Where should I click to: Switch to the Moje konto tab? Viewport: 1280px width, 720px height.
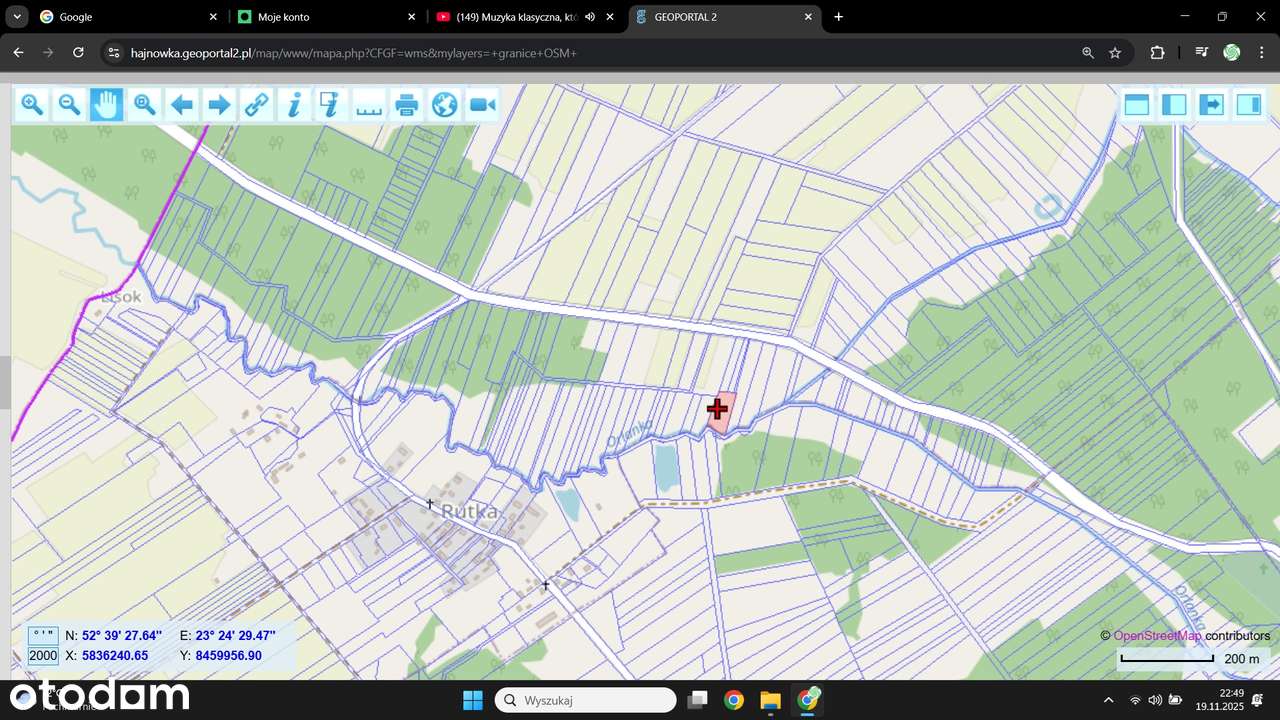[327, 17]
